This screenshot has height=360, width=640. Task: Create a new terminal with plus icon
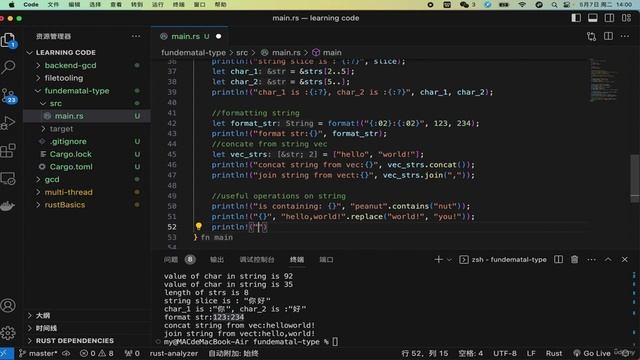pyautogui.click(x=438, y=260)
